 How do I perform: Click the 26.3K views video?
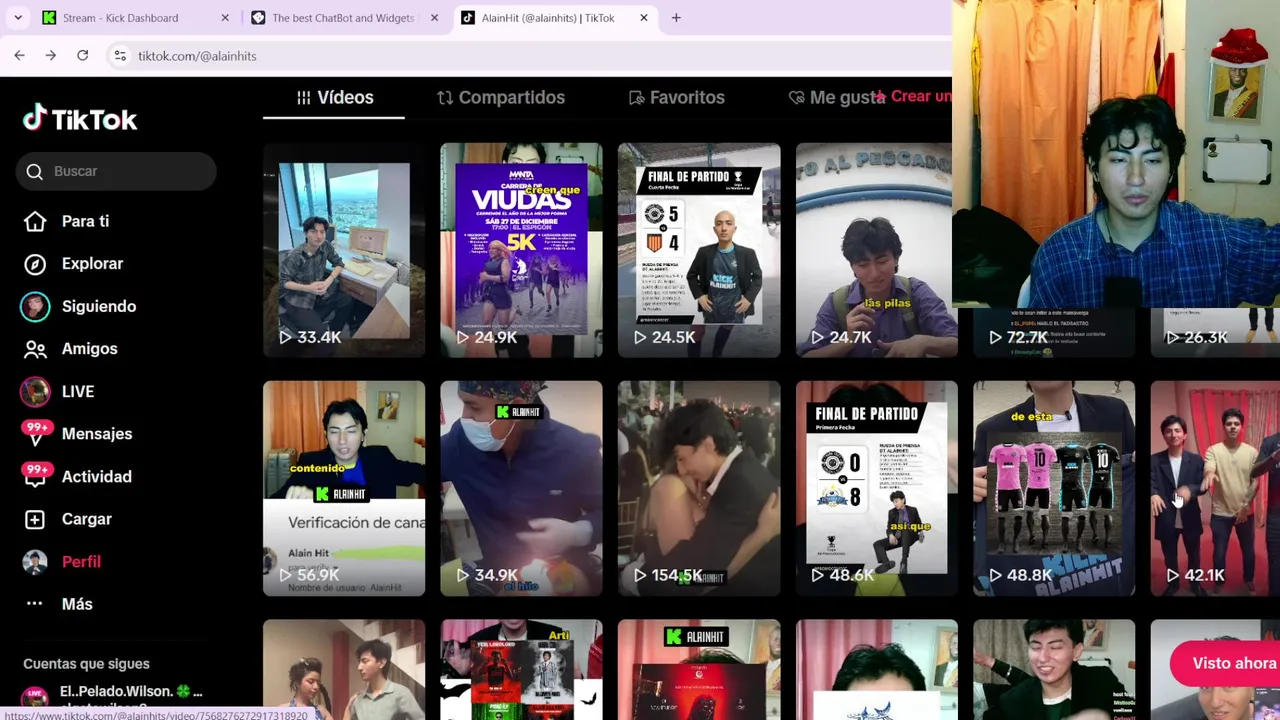point(1215,332)
